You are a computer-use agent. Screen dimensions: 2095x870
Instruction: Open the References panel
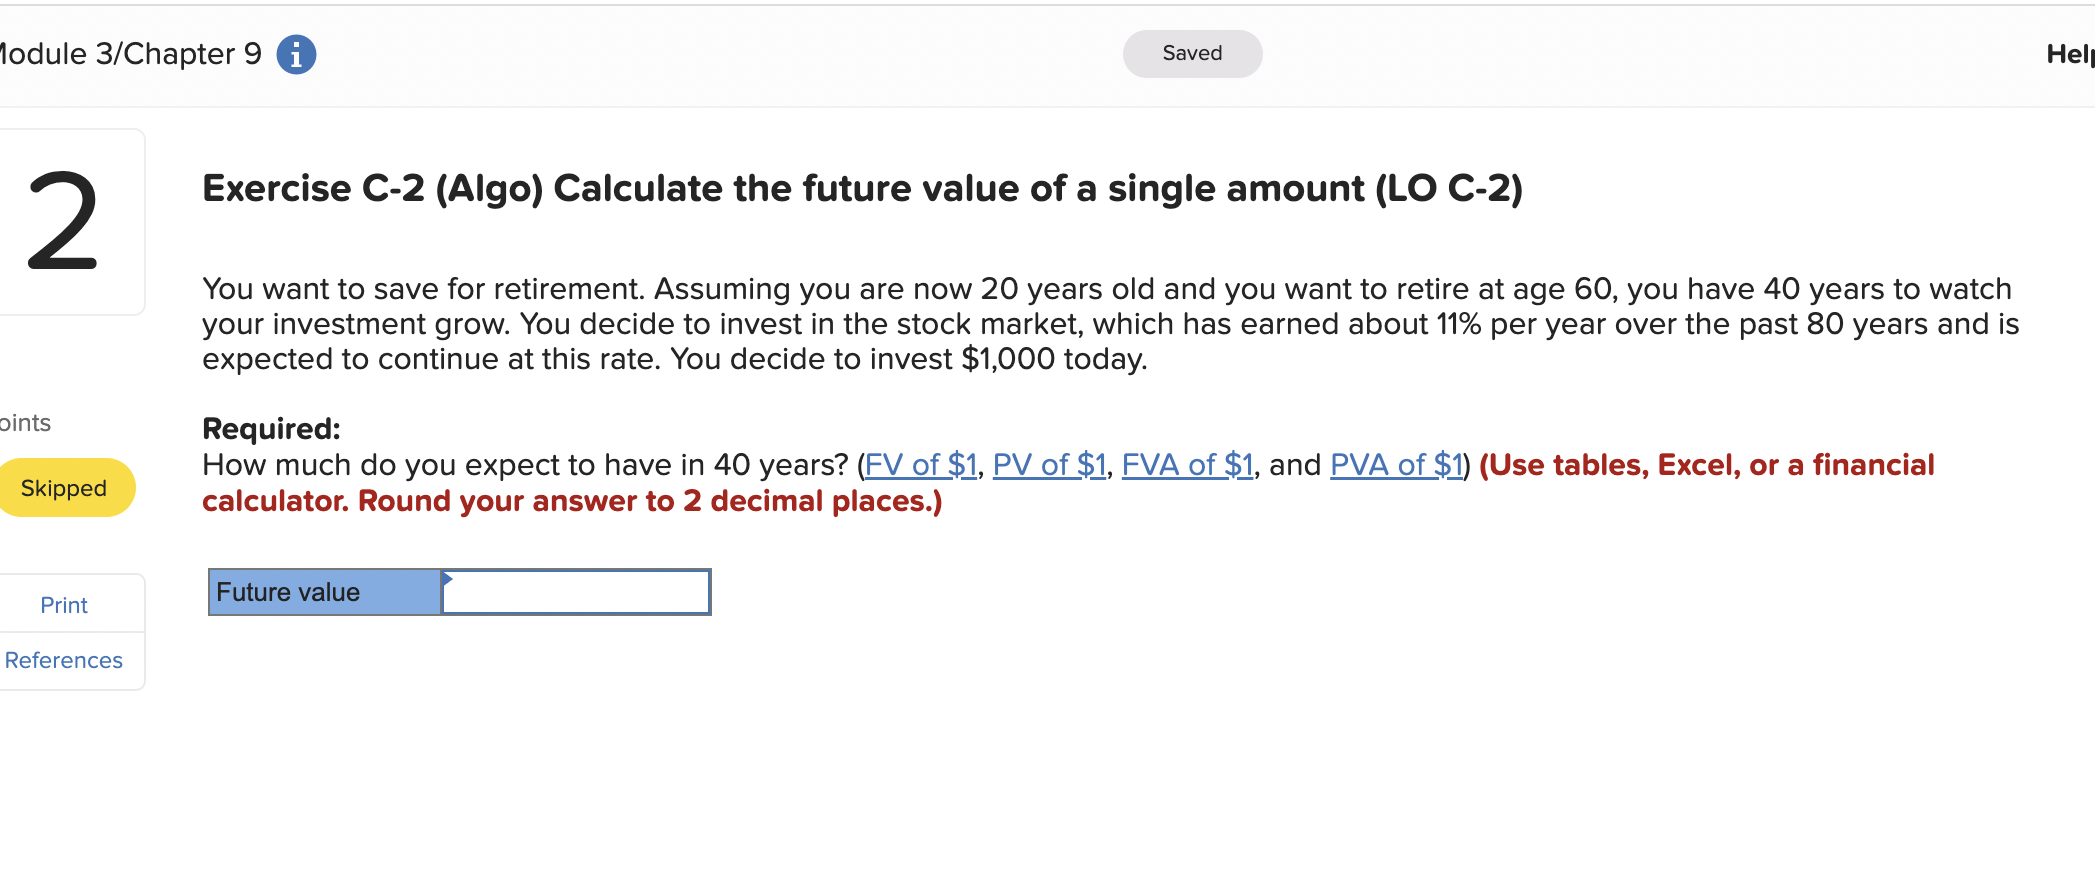(63, 660)
